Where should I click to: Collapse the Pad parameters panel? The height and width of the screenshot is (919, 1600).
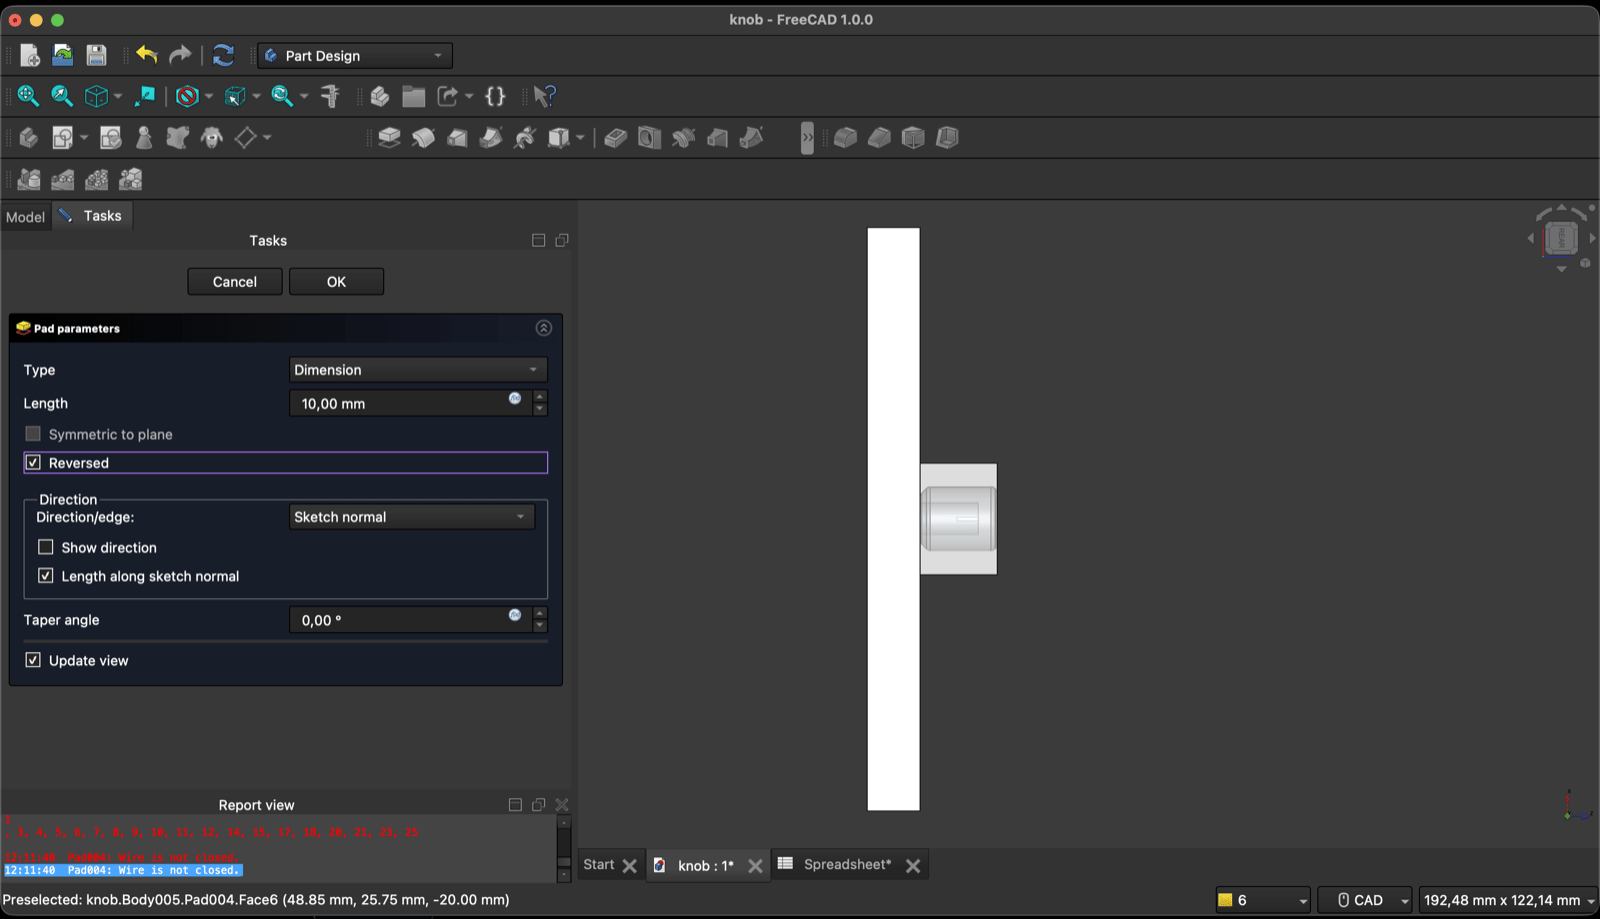coord(544,328)
